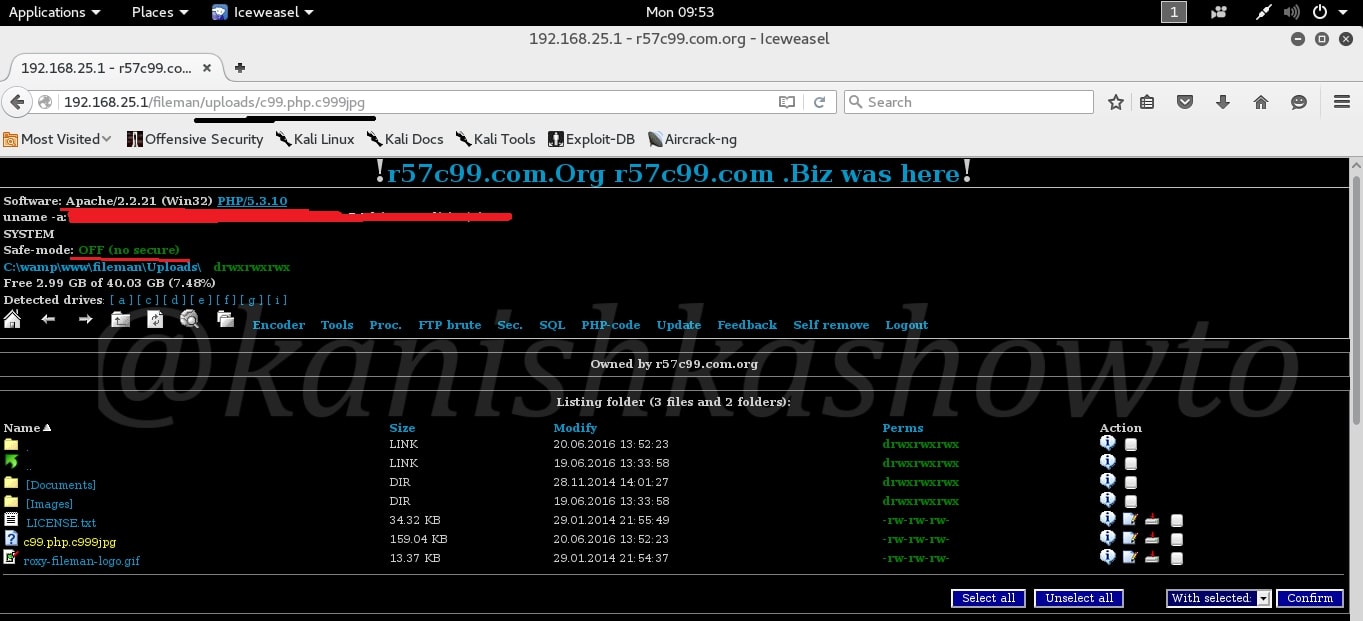The width and height of the screenshot is (1363, 621).
Task: Open the SQL menu item
Action: pyautogui.click(x=552, y=325)
